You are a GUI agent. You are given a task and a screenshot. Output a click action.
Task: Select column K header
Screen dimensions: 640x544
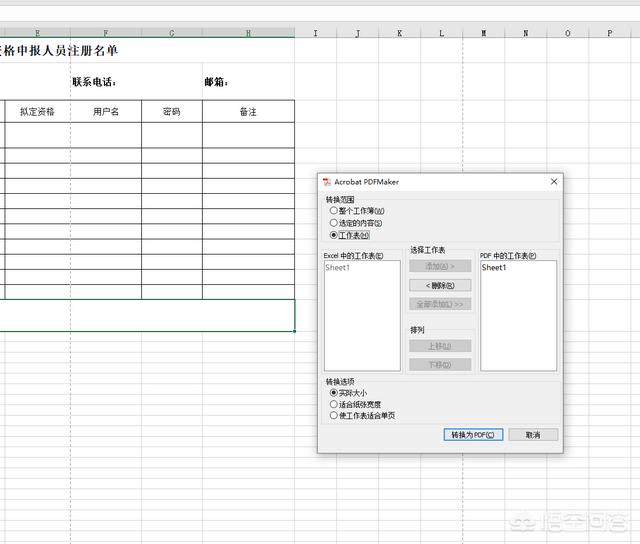[x=400, y=33]
